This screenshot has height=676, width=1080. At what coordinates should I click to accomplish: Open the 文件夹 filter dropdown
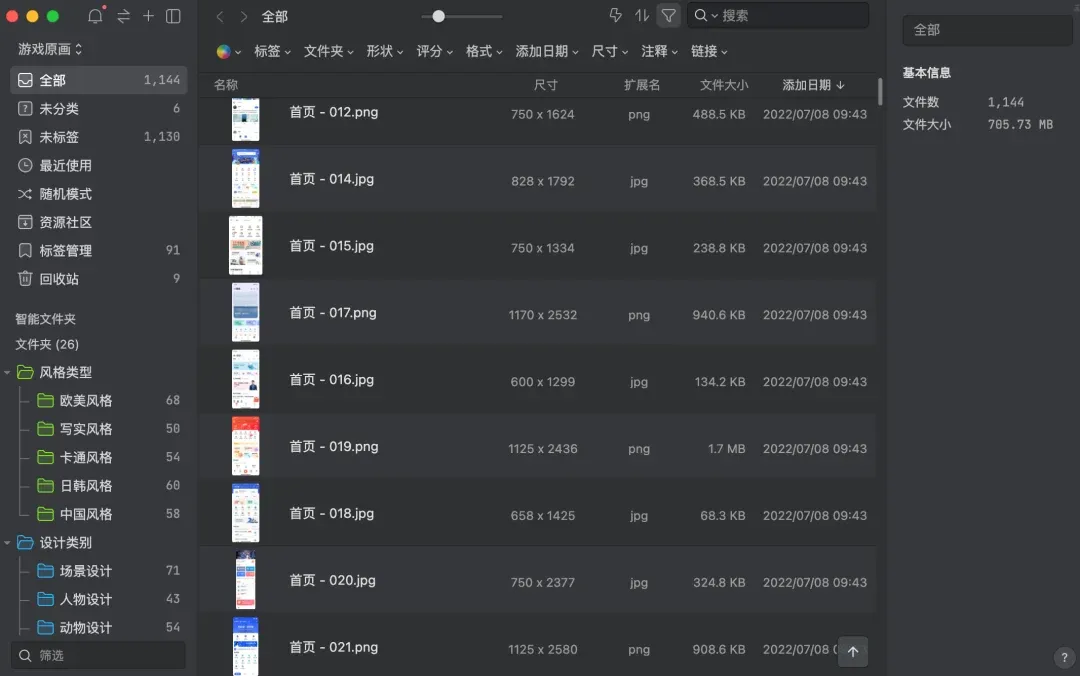click(x=329, y=52)
